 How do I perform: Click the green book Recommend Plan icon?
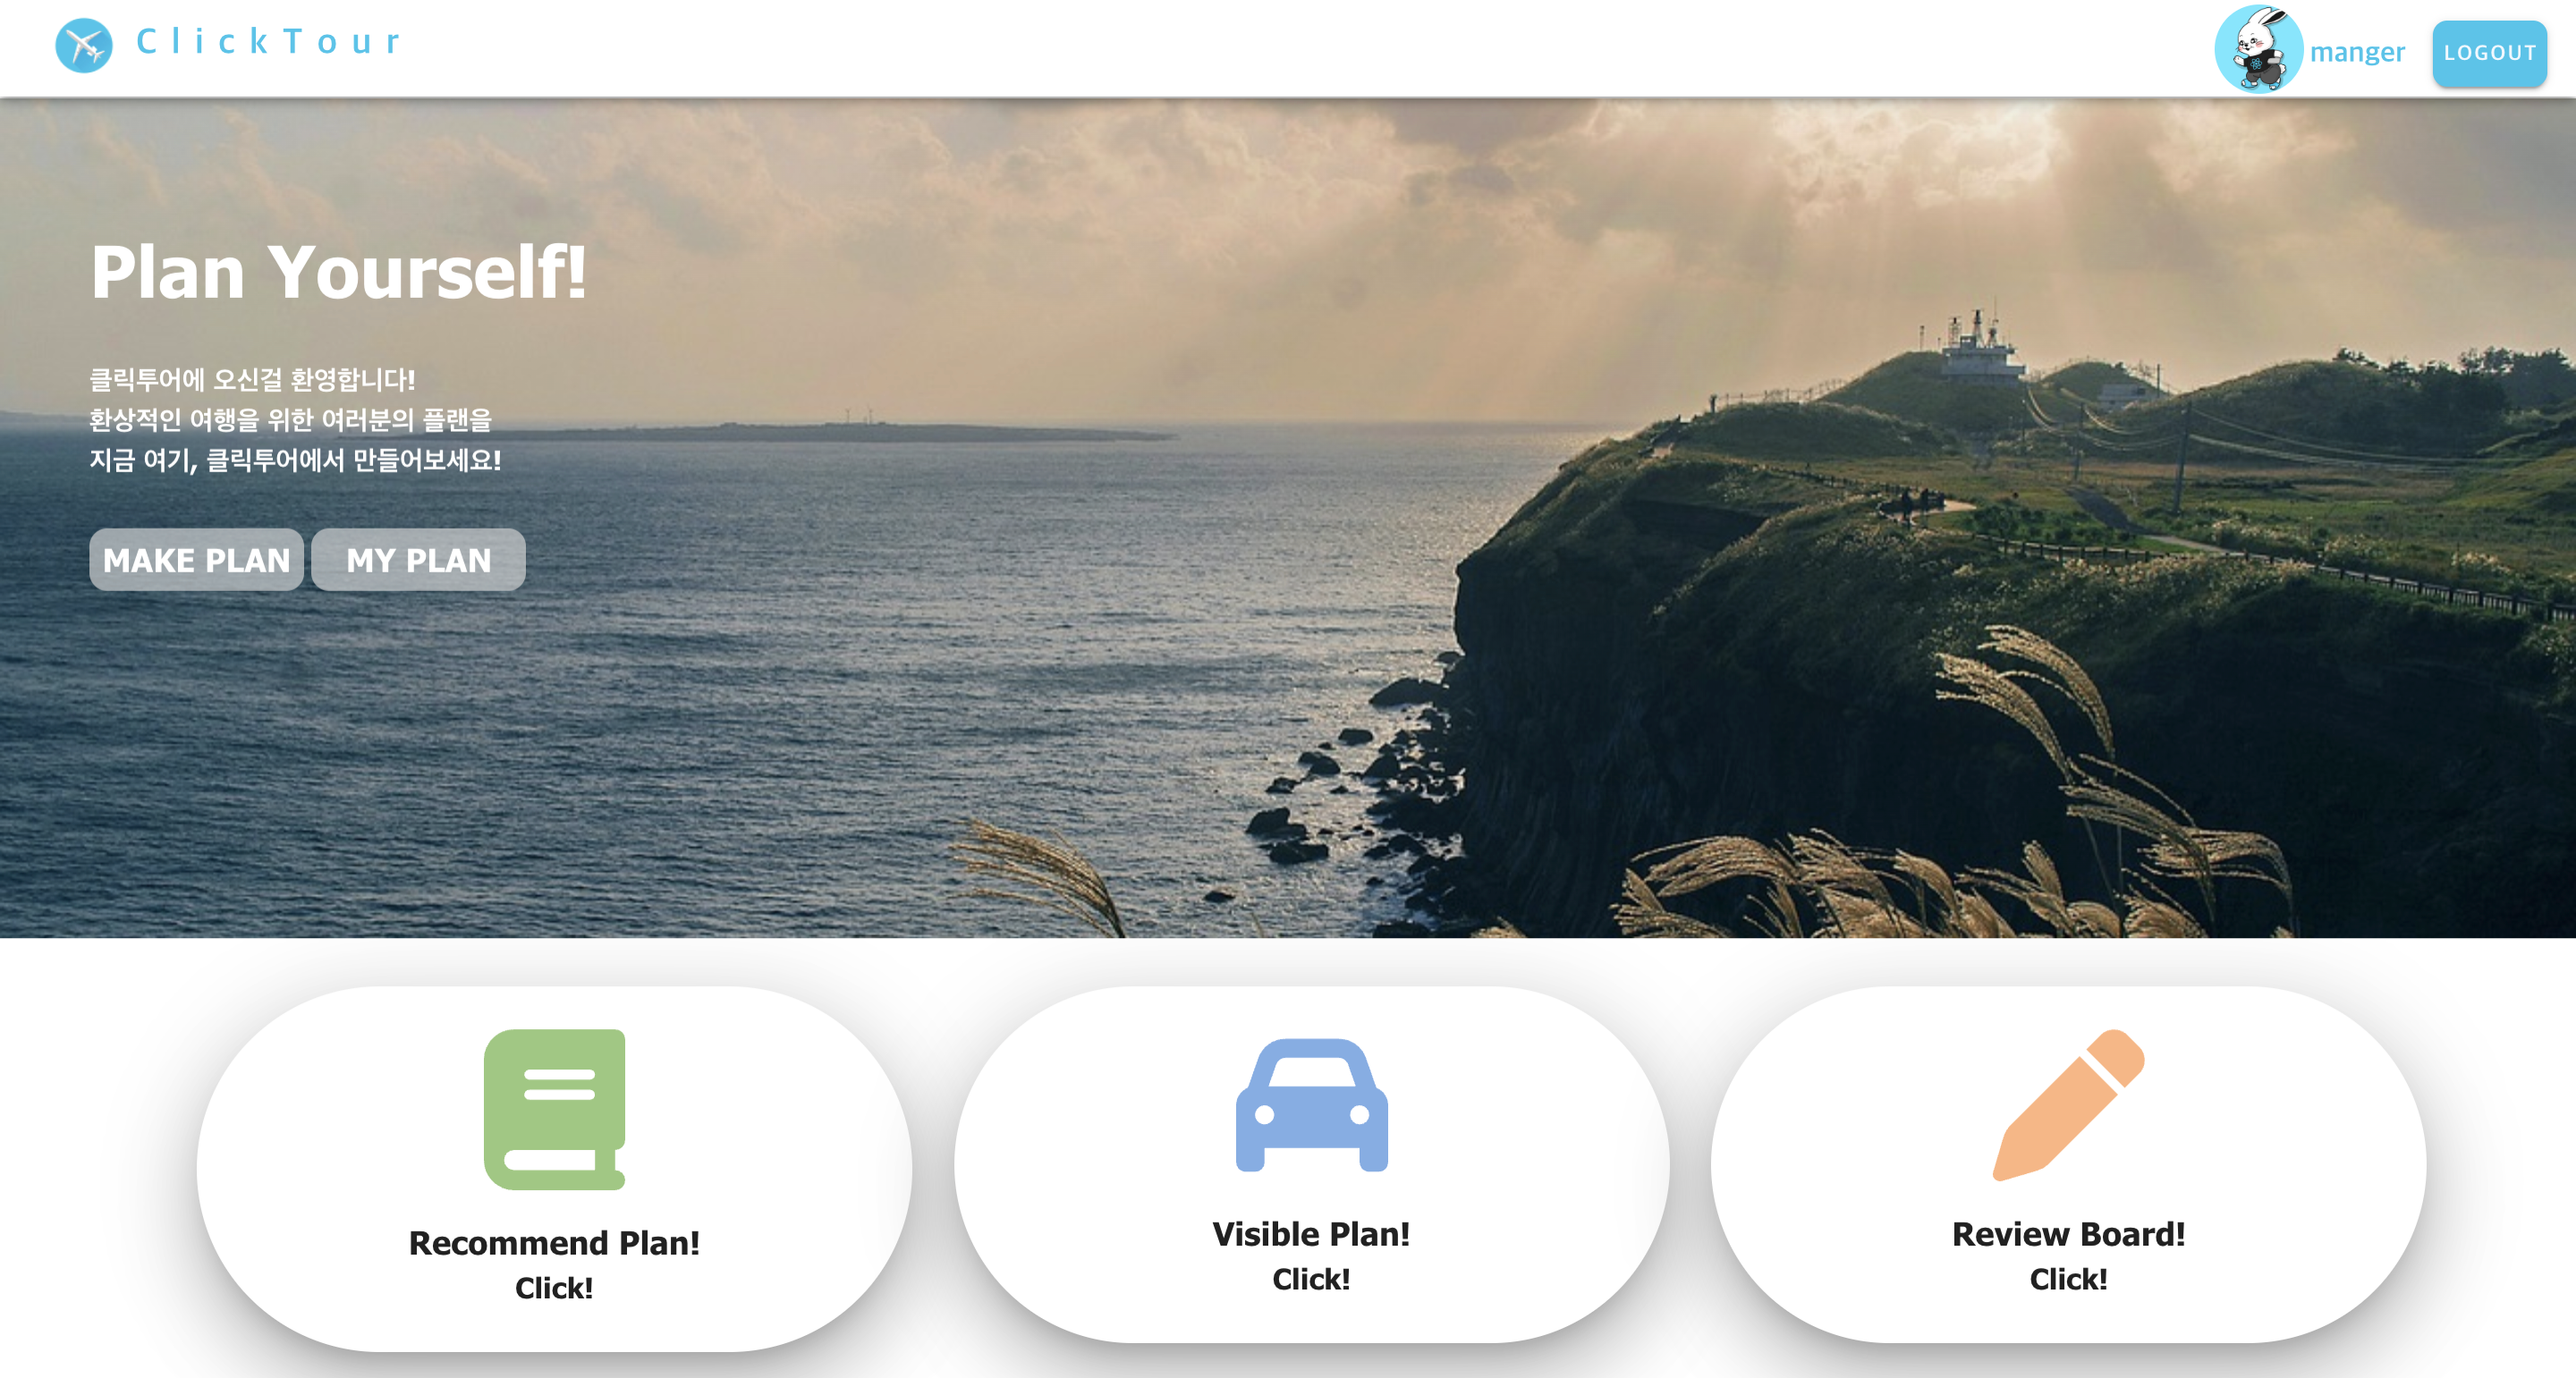(555, 1109)
